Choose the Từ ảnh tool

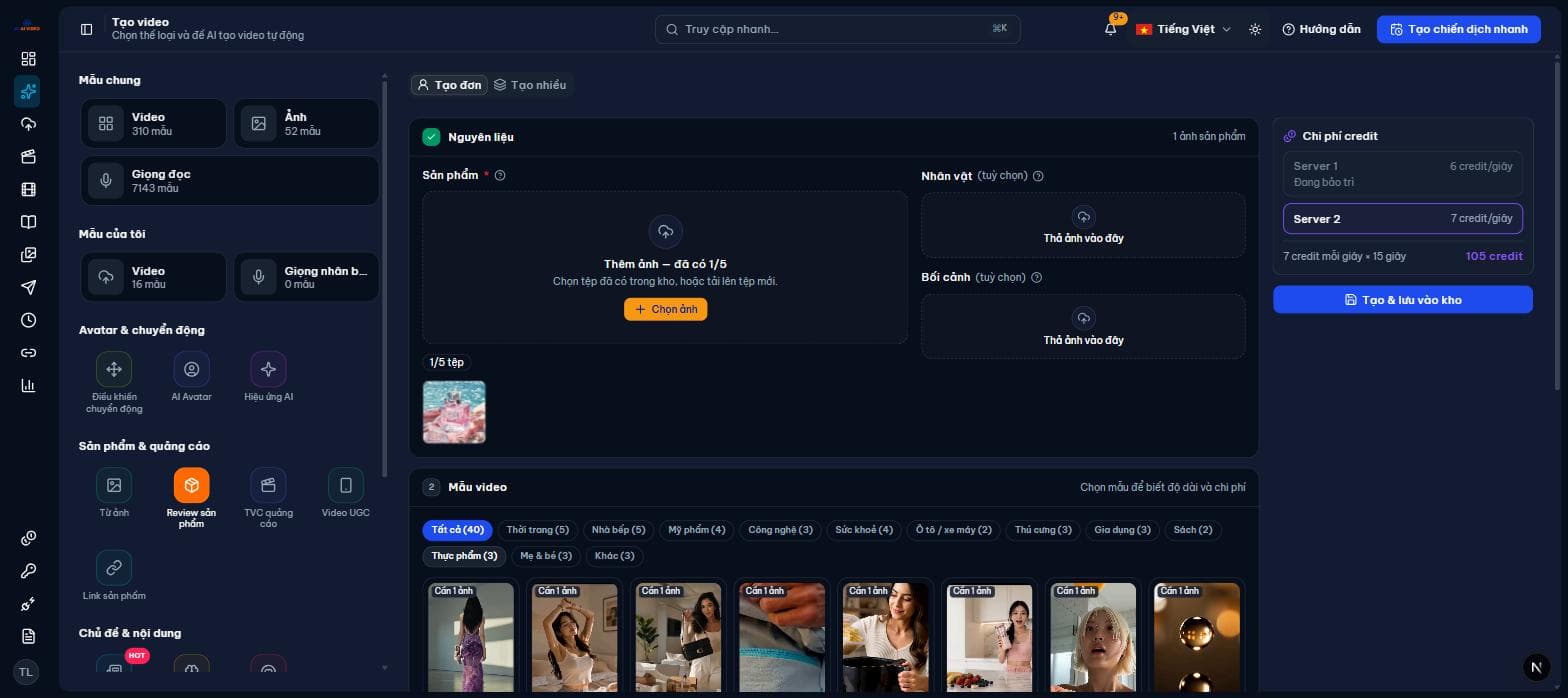pos(114,493)
